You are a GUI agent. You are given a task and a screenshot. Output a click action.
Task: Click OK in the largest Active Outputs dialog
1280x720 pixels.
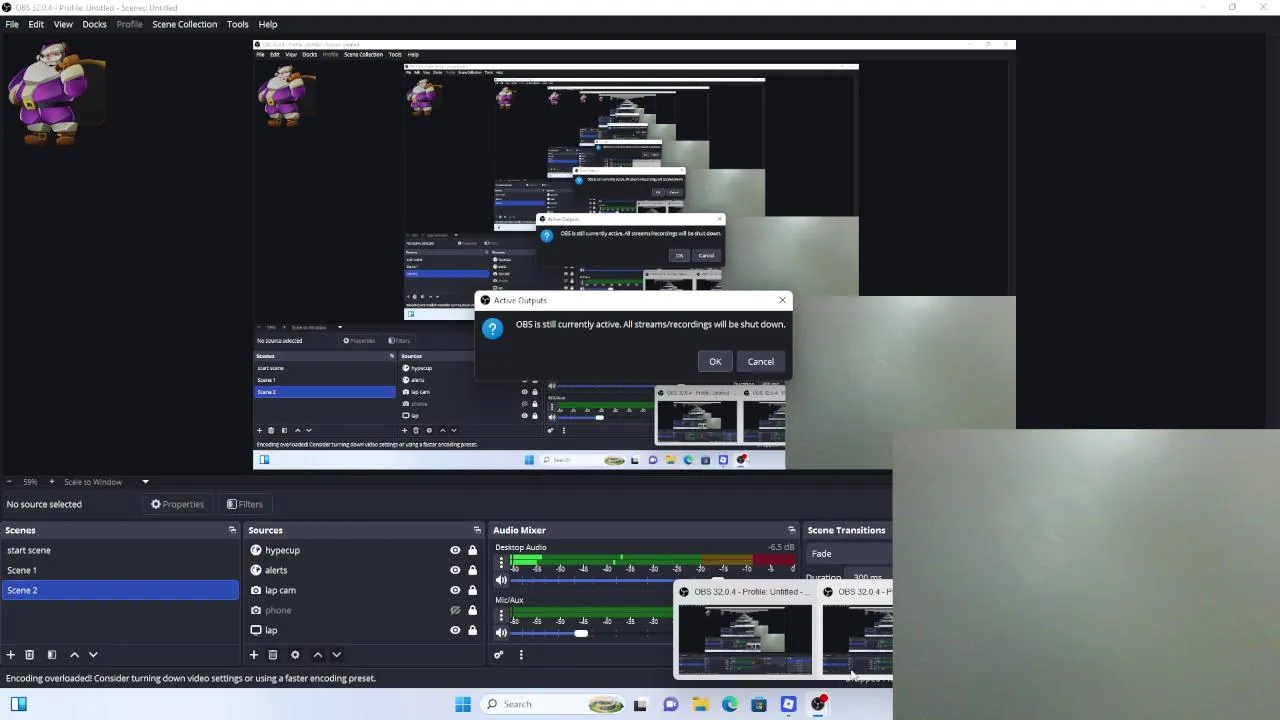click(x=715, y=362)
